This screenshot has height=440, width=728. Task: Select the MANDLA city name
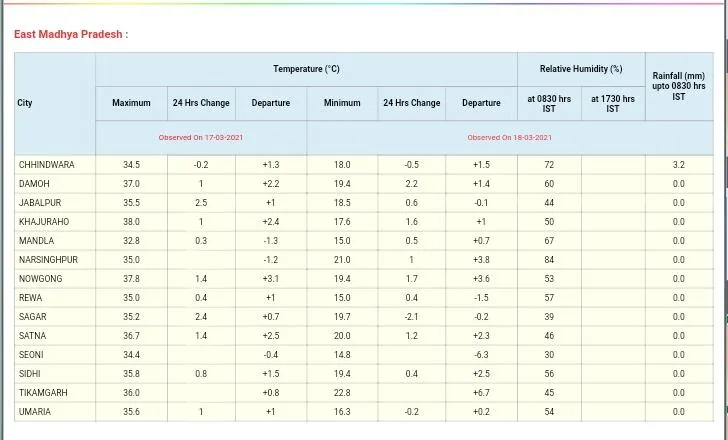[x=36, y=241]
